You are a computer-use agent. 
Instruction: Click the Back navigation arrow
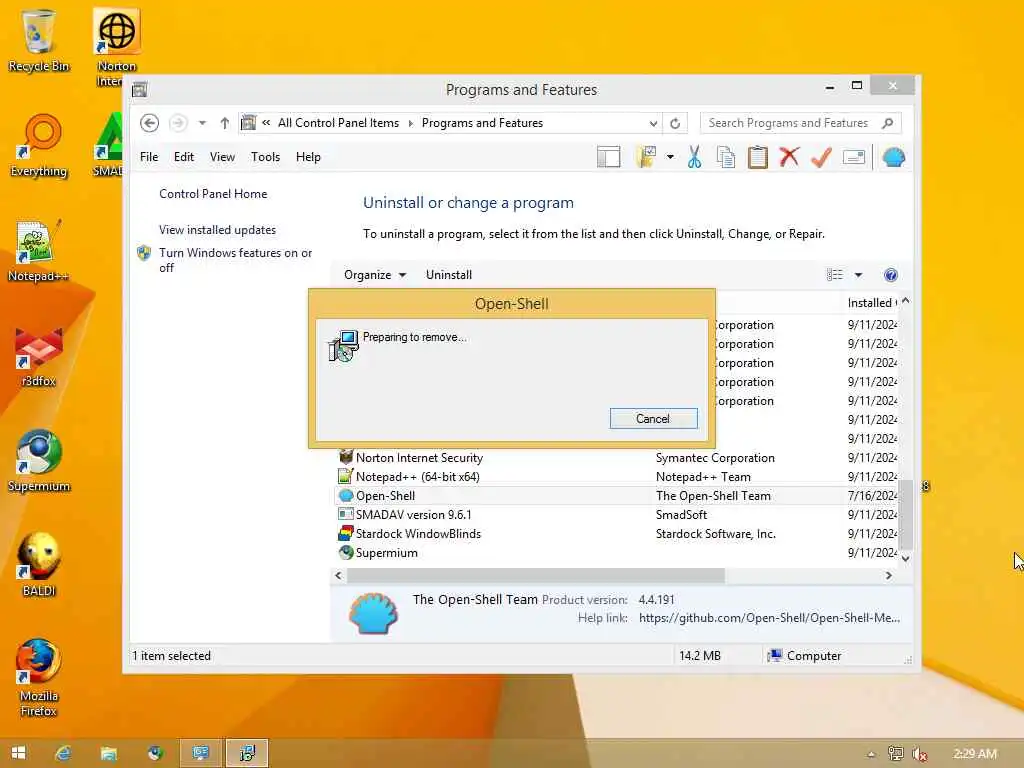[150, 123]
